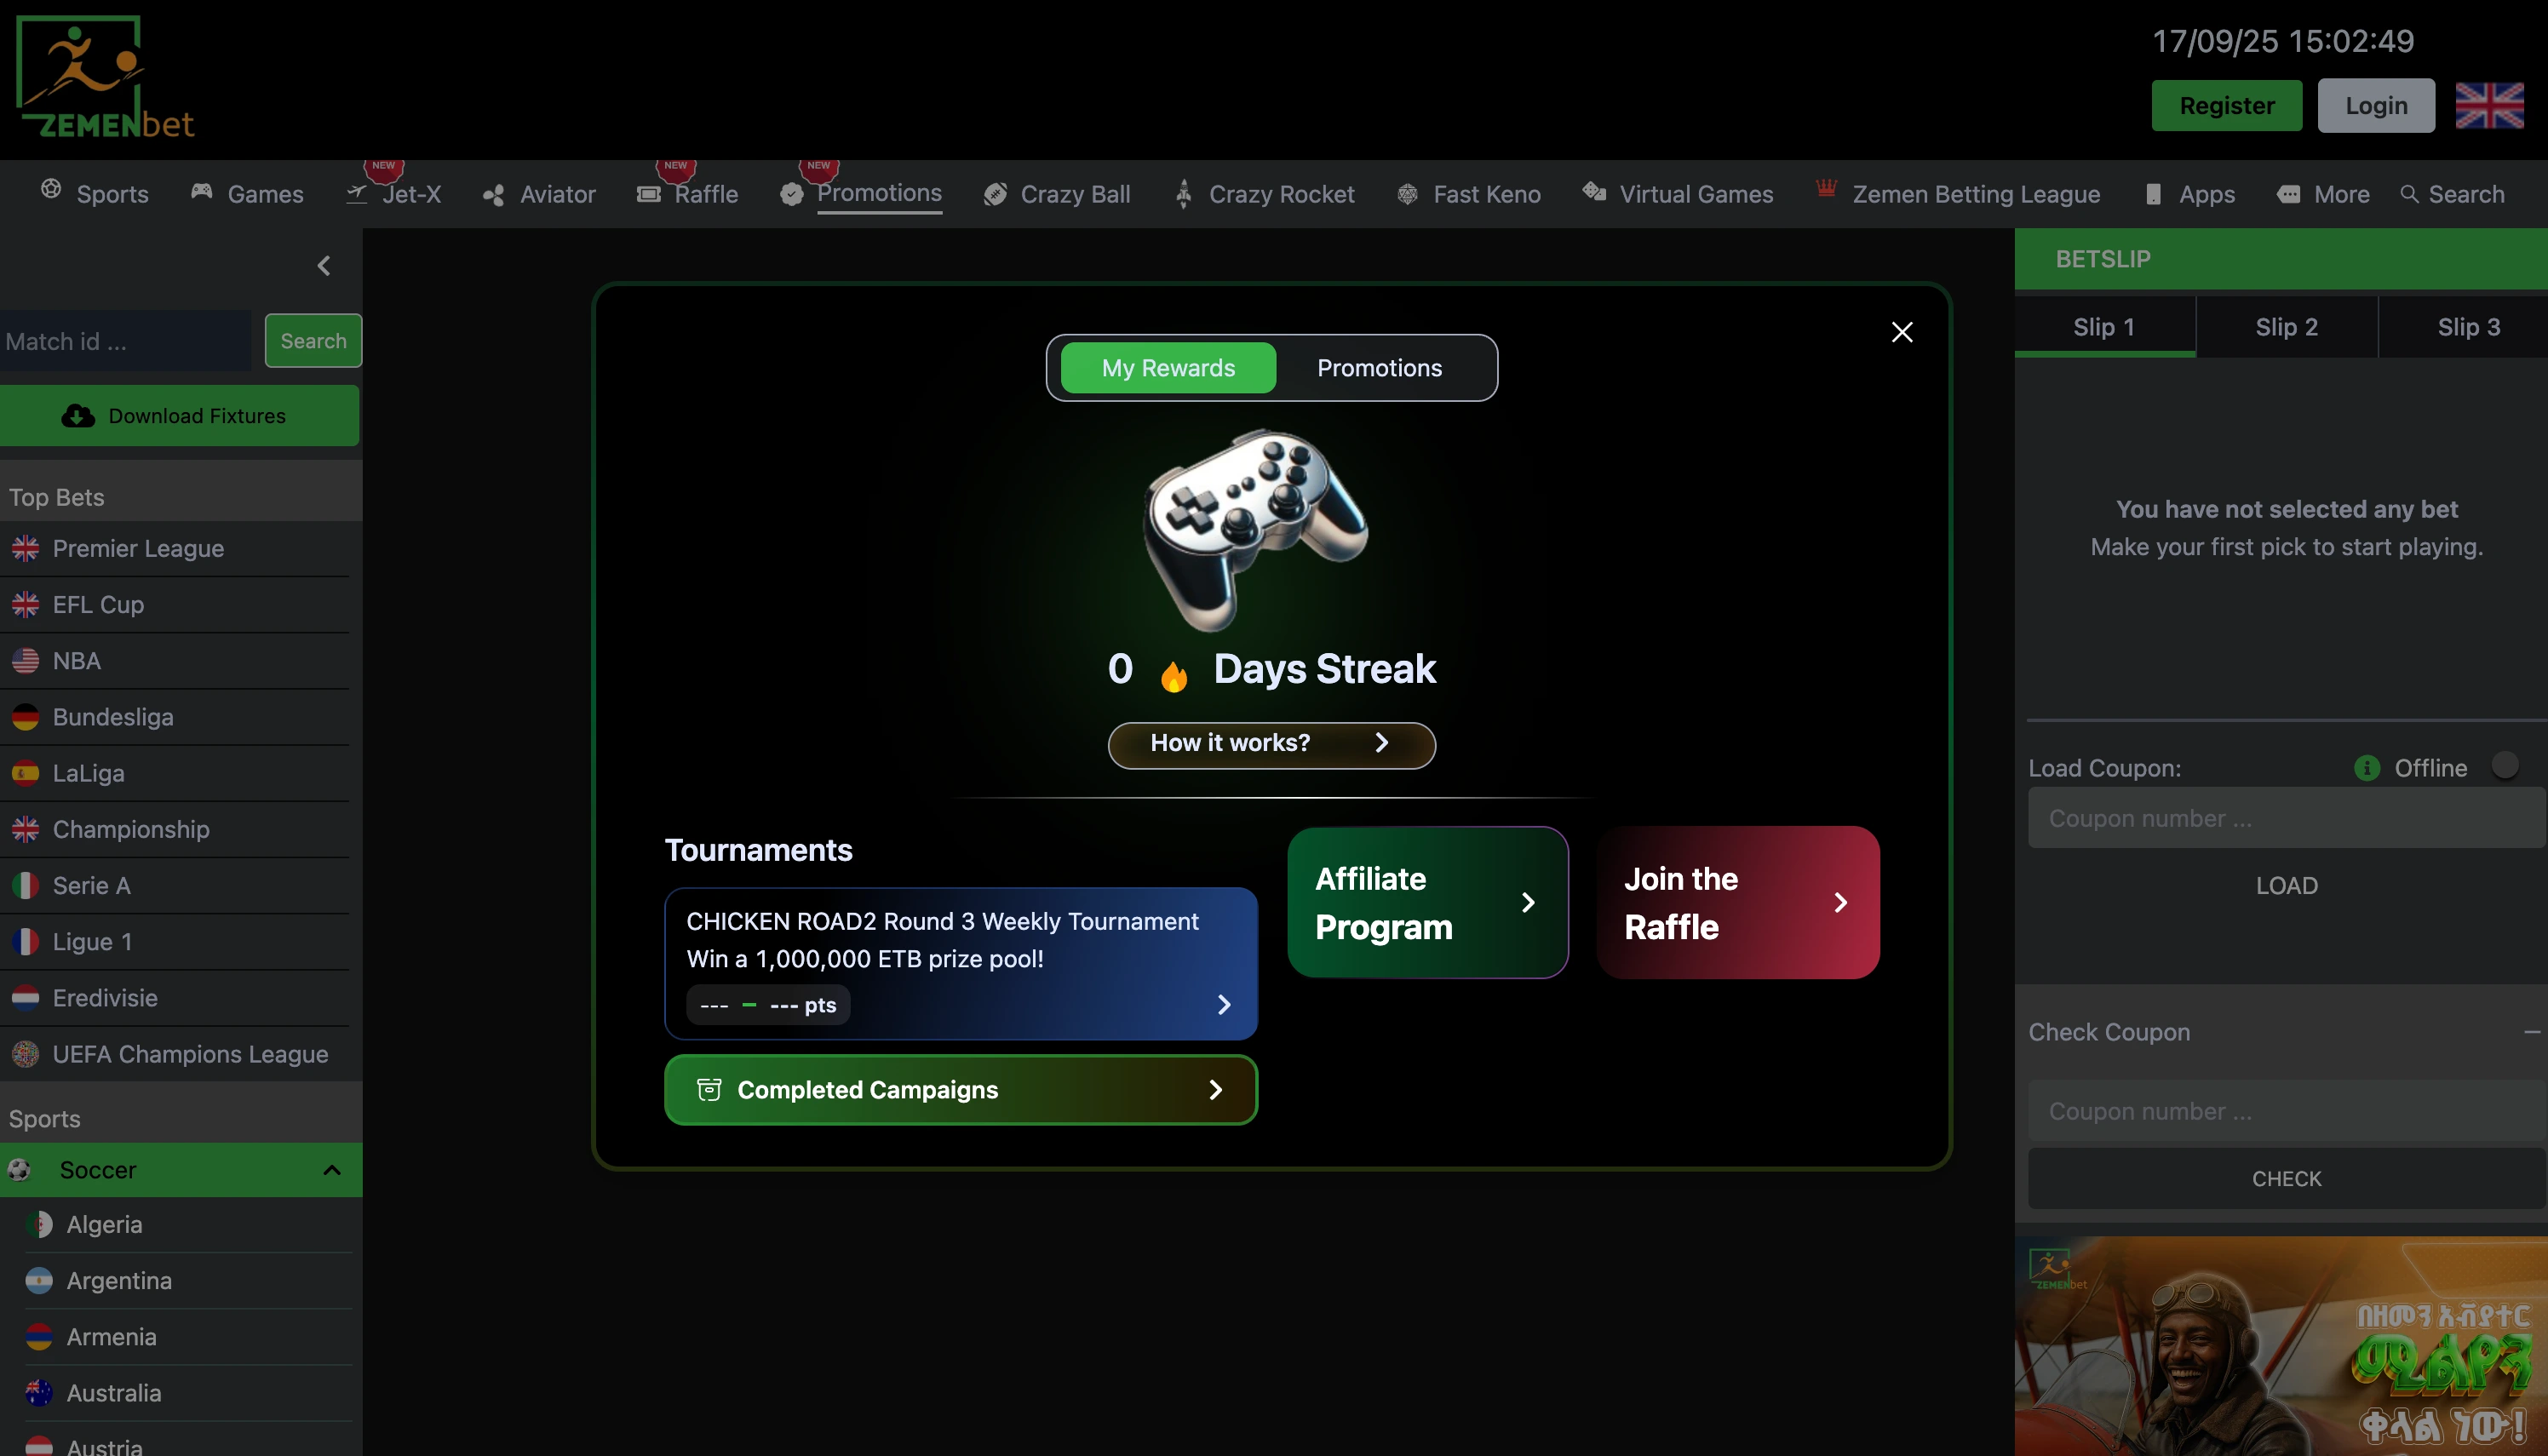Click the game controller streak image
The height and width of the screenshot is (1456, 2548).
pyautogui.click(x=1255, y=530)
